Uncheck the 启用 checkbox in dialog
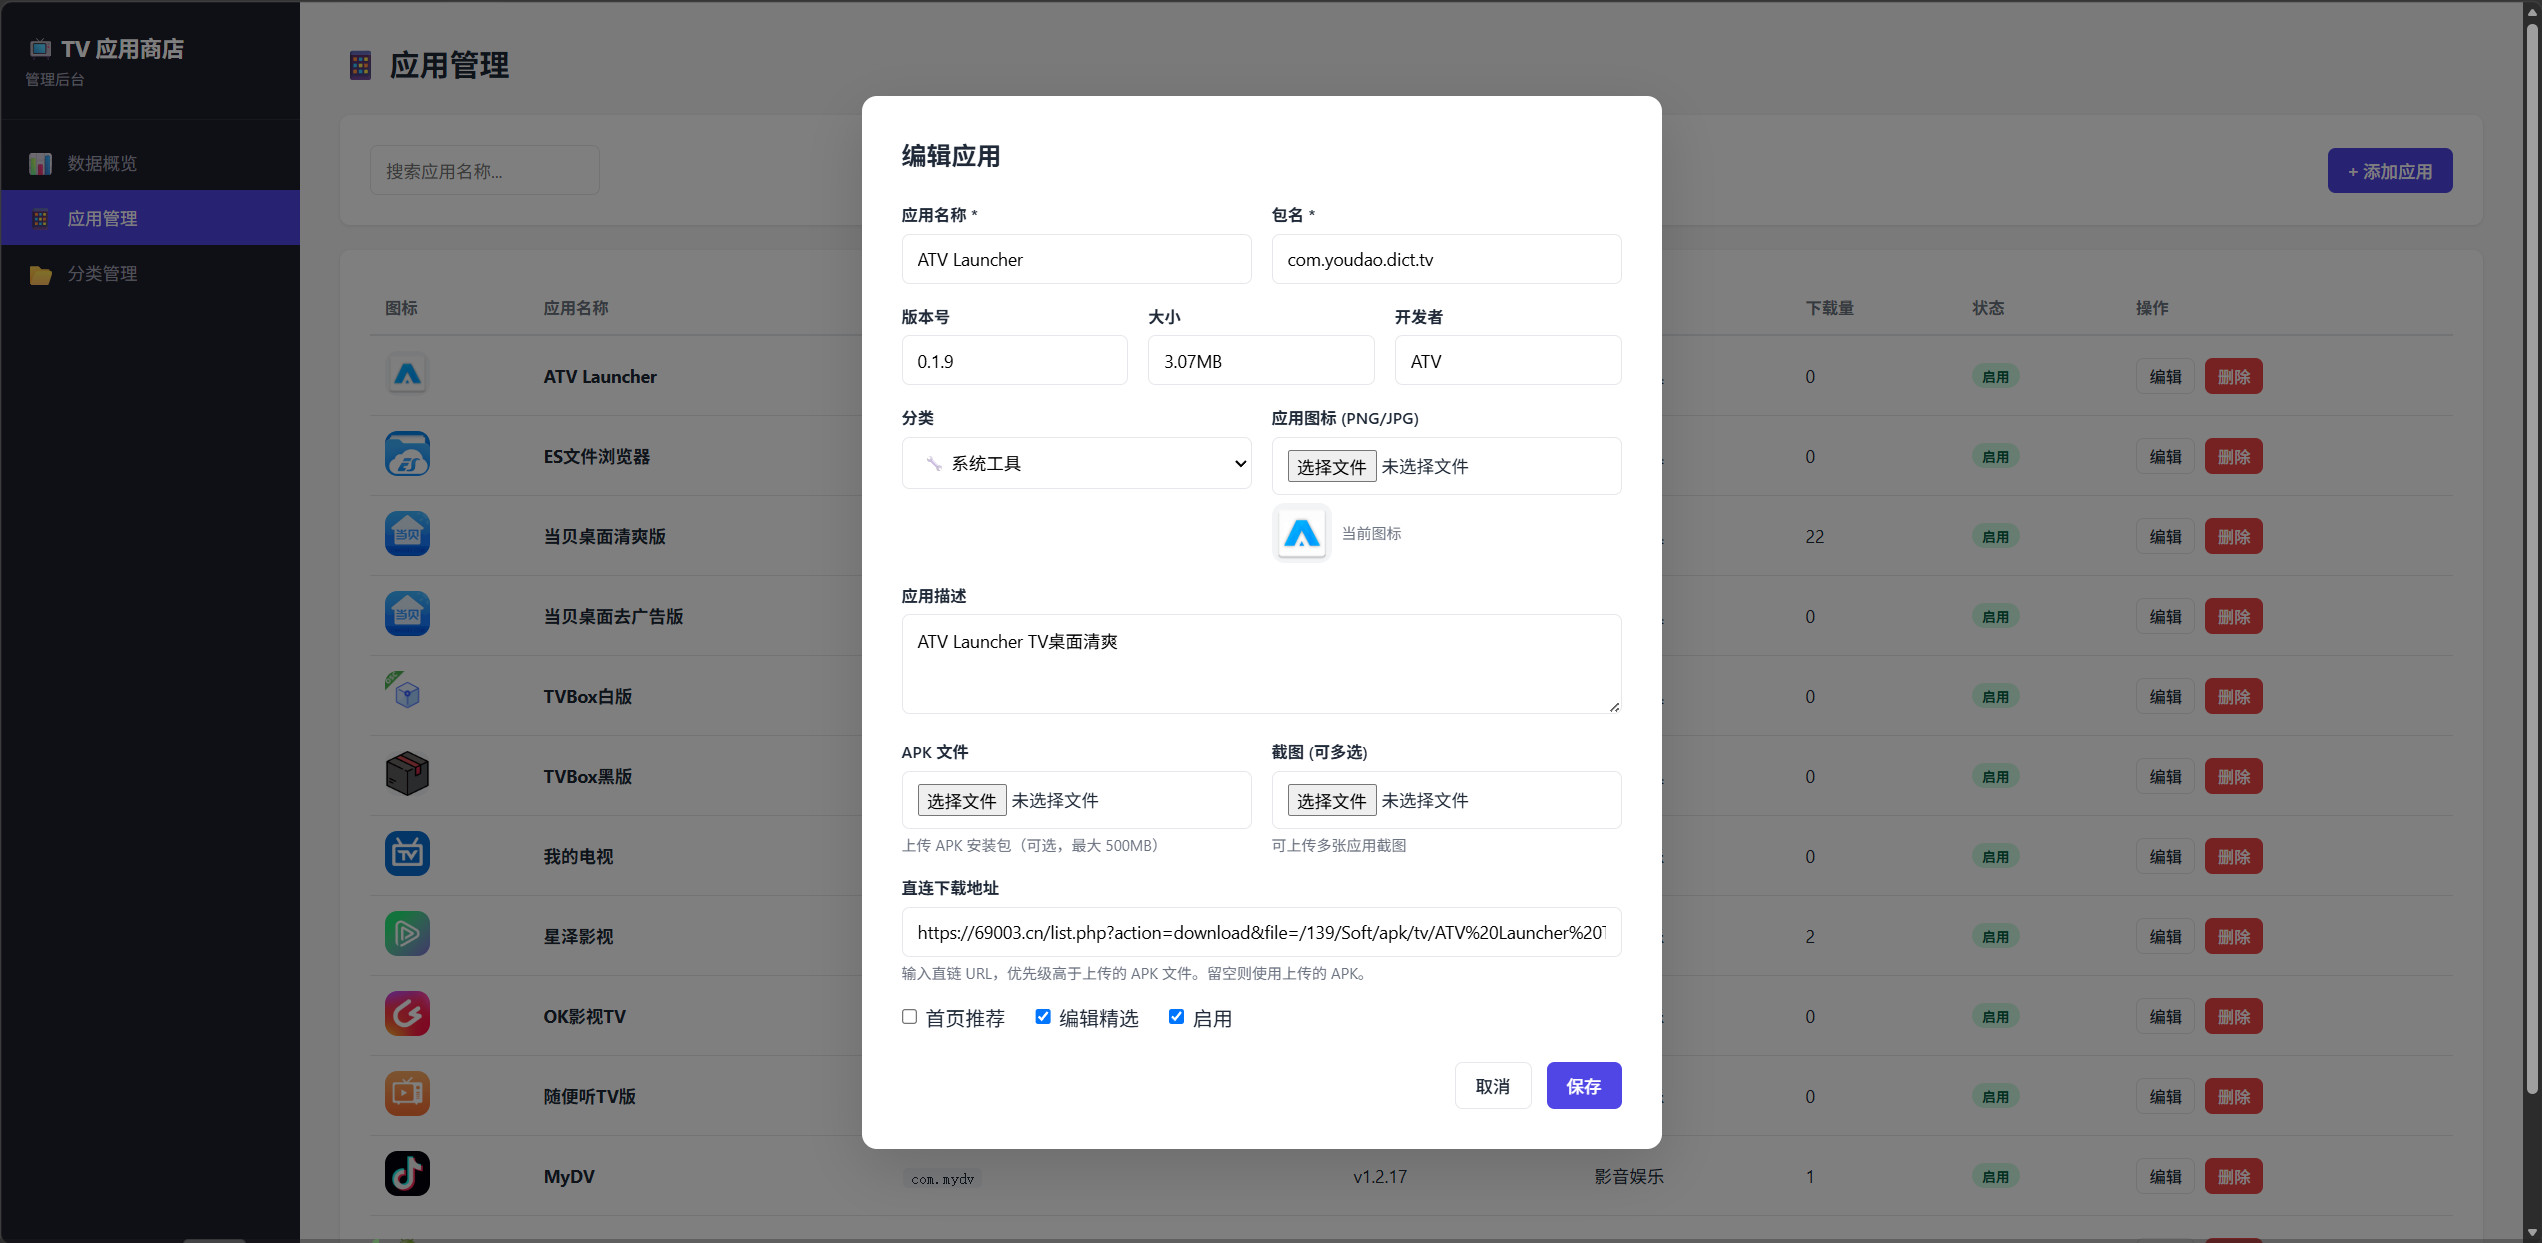 pos(1176,1017)
